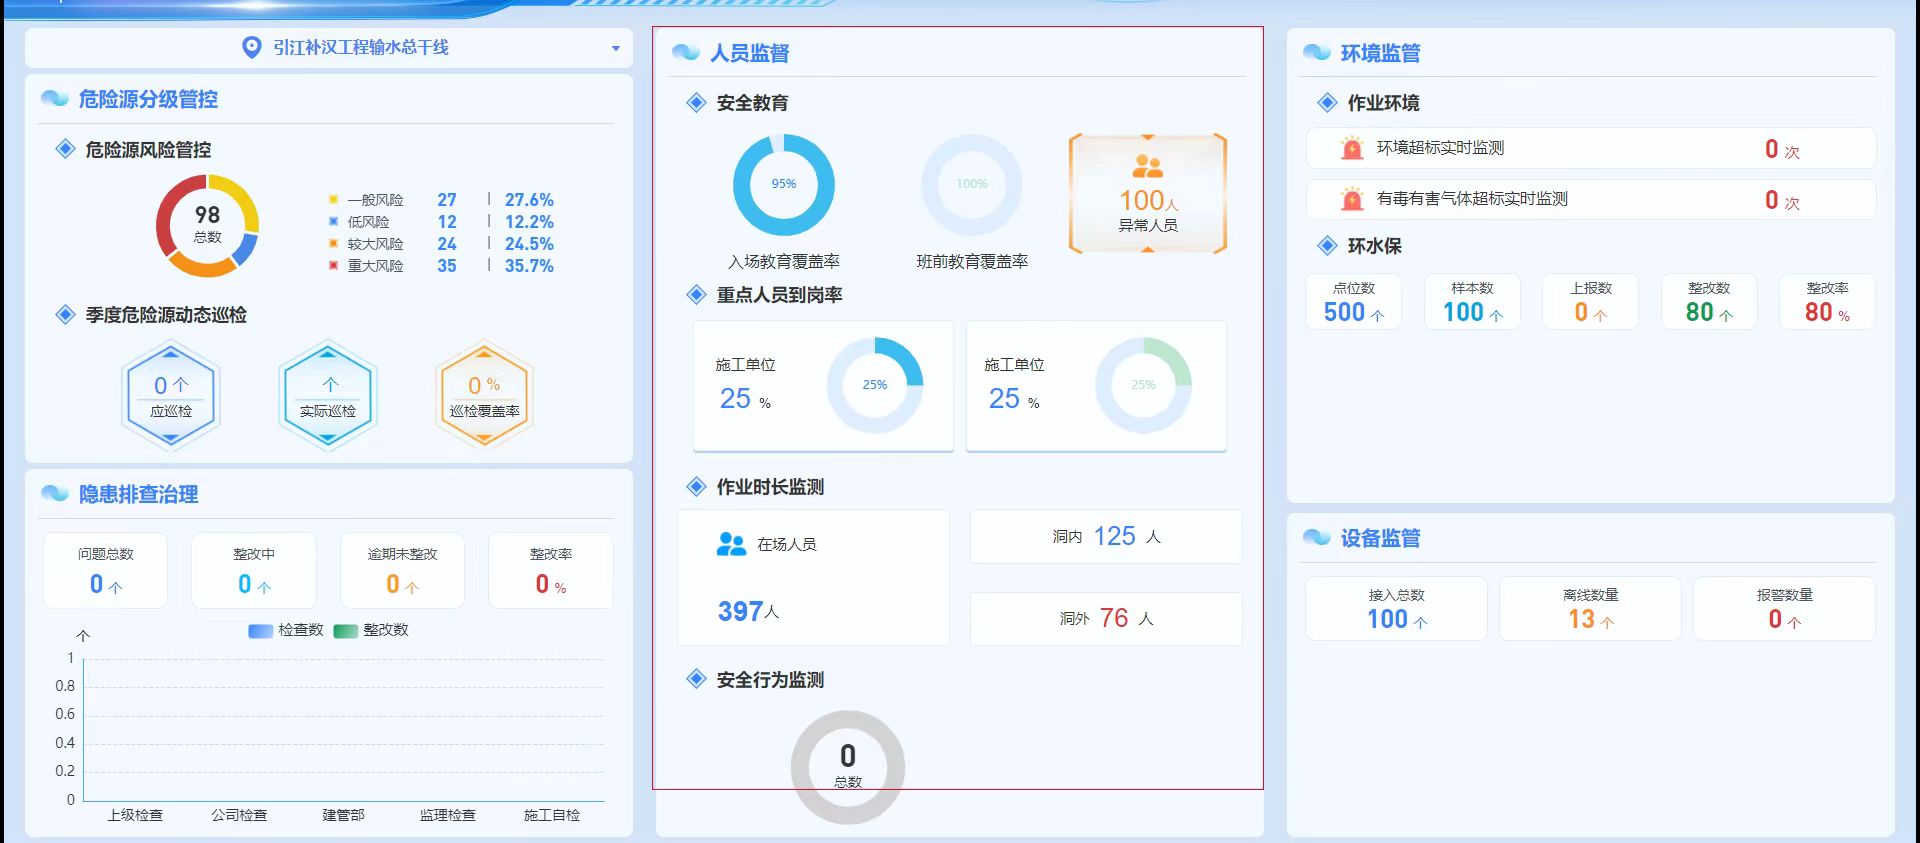The width and height of the screenshot is (1920, 843).
Task: Select the 重大风险 red legend swatch
Action: click(334, 266)
